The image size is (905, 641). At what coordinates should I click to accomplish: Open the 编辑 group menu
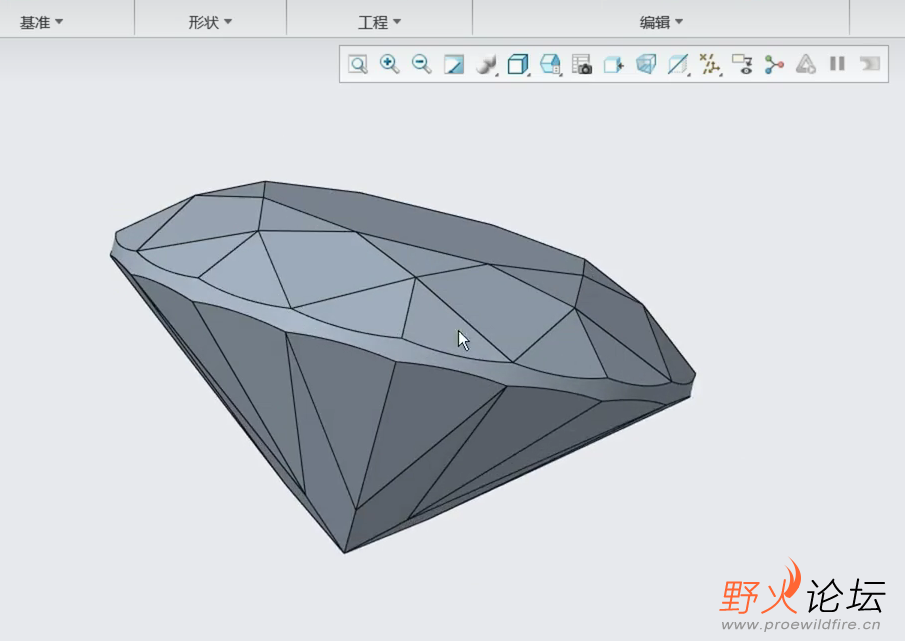coord(661,22)
